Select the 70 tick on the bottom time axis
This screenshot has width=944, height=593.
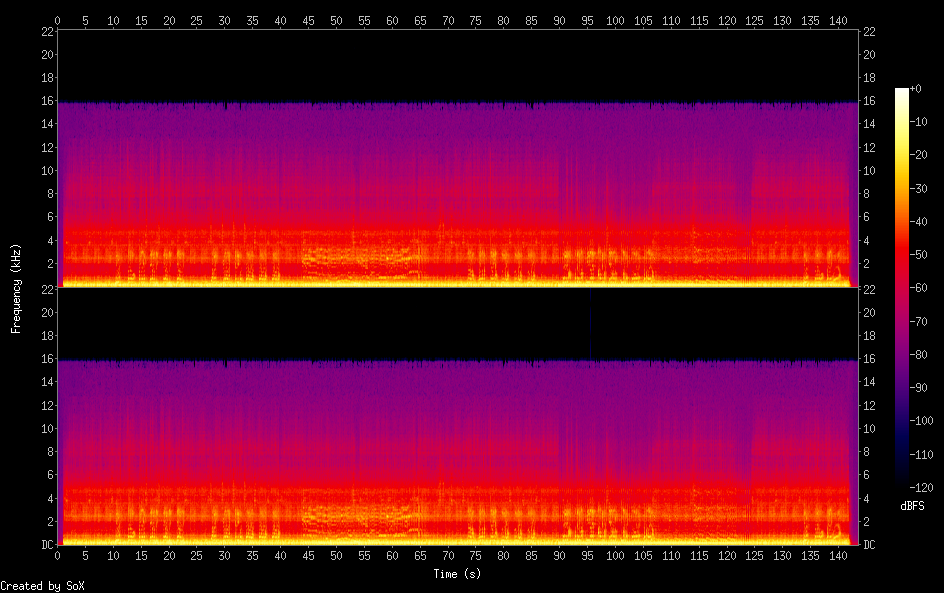coord(448,555)
